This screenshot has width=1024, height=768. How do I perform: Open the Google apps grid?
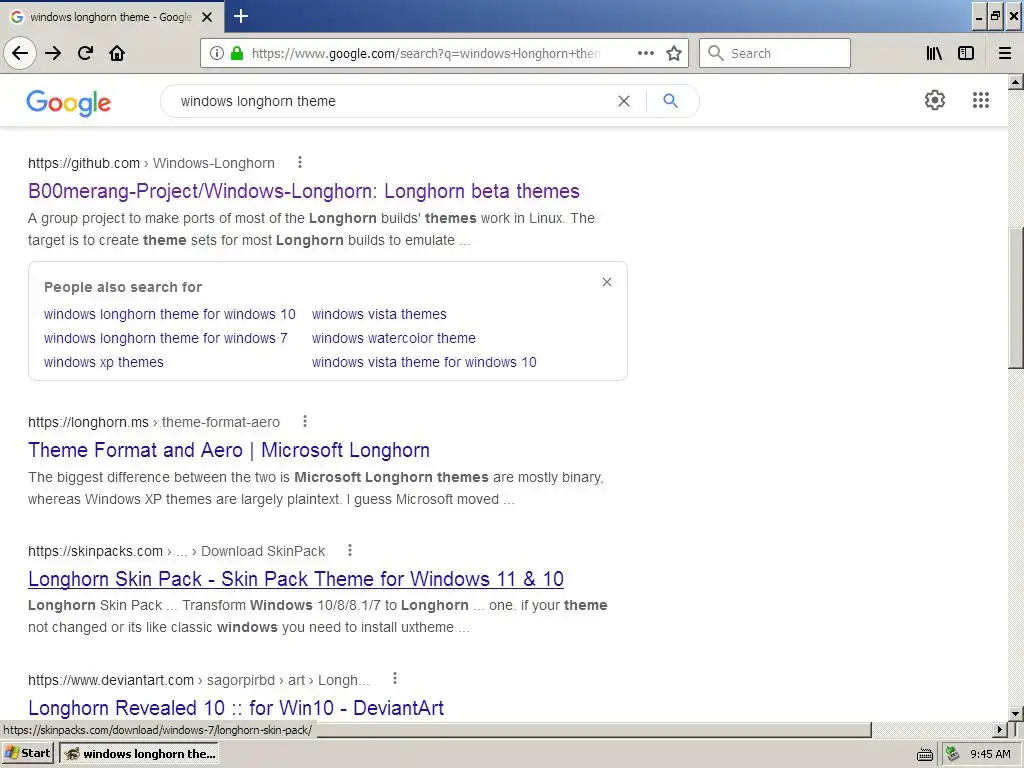click(981, 100)
